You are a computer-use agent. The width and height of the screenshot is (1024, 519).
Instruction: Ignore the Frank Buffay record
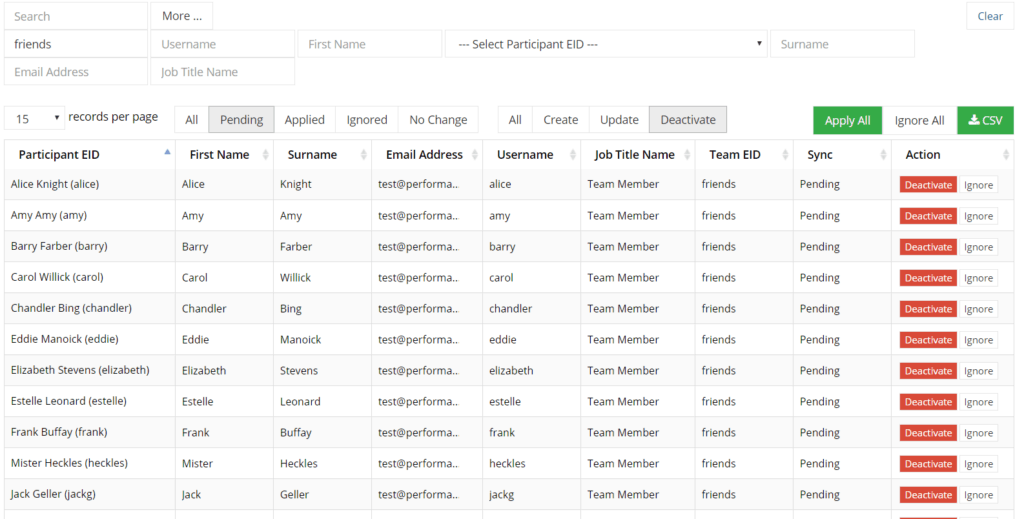click(978, 433)
